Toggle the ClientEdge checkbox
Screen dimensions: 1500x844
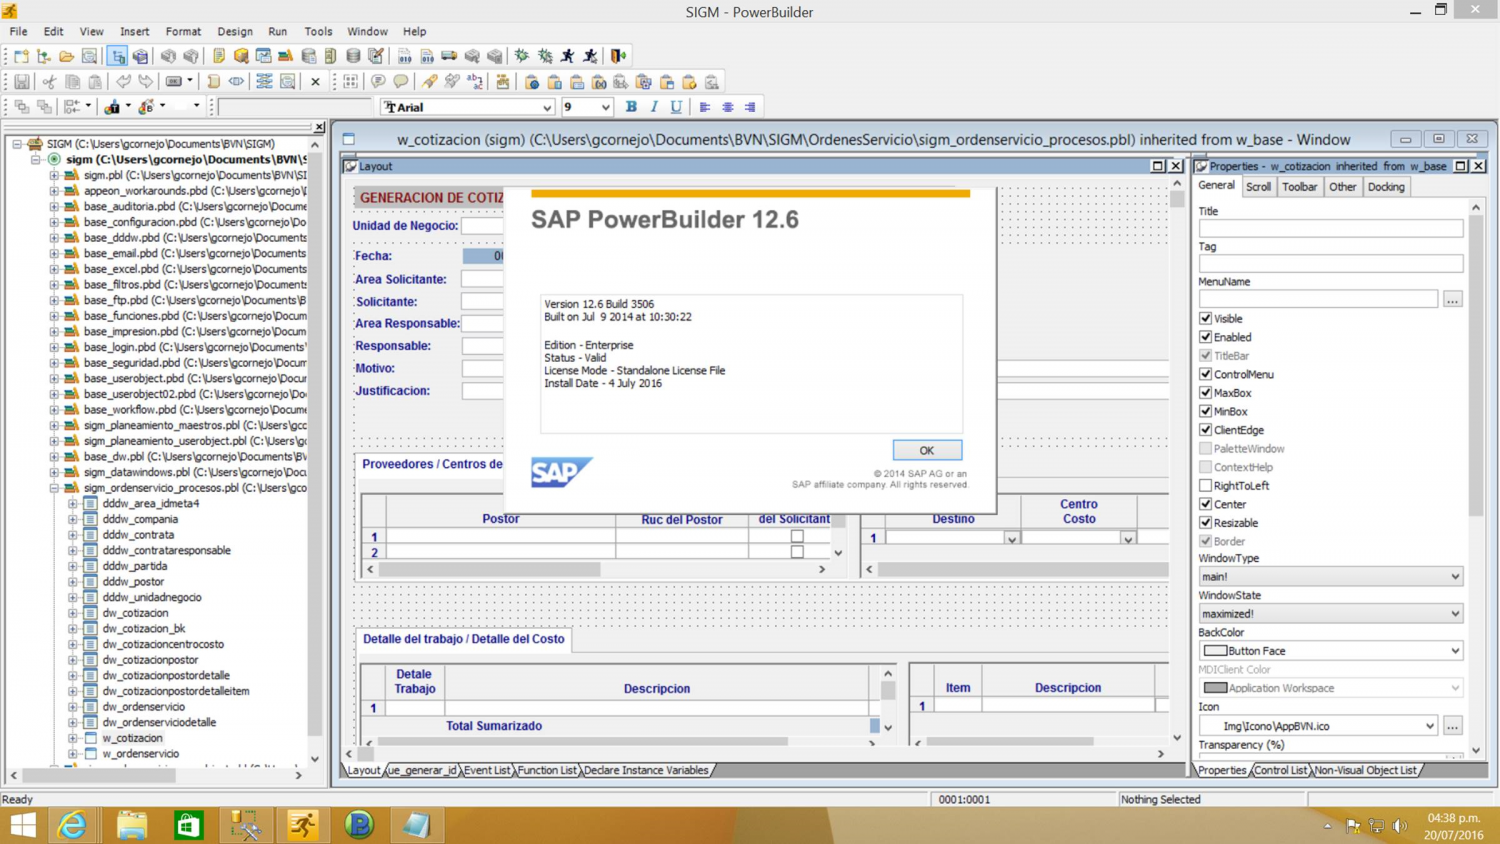pyautogui.click(x=1205, y=430)
